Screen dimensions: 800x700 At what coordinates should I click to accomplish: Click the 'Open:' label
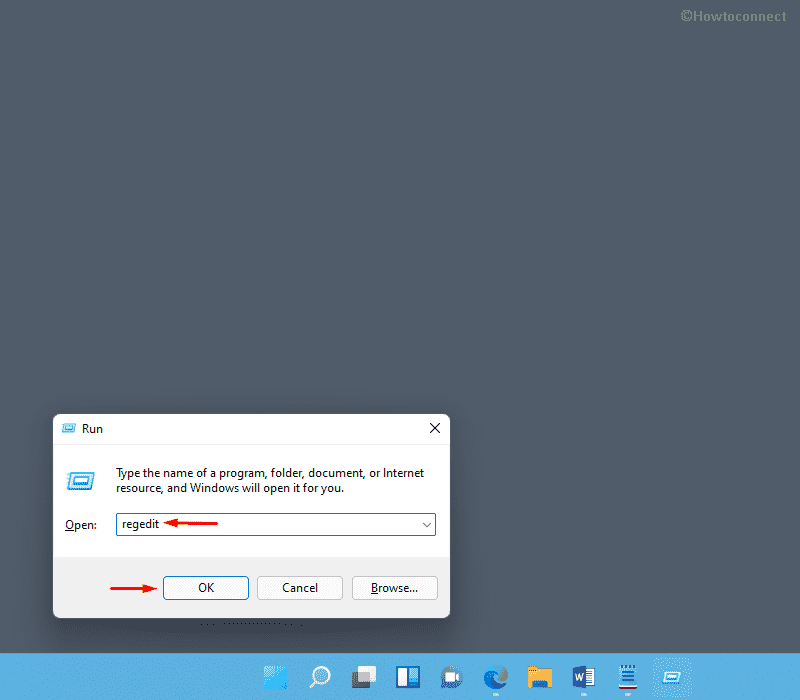coord(81,525)
